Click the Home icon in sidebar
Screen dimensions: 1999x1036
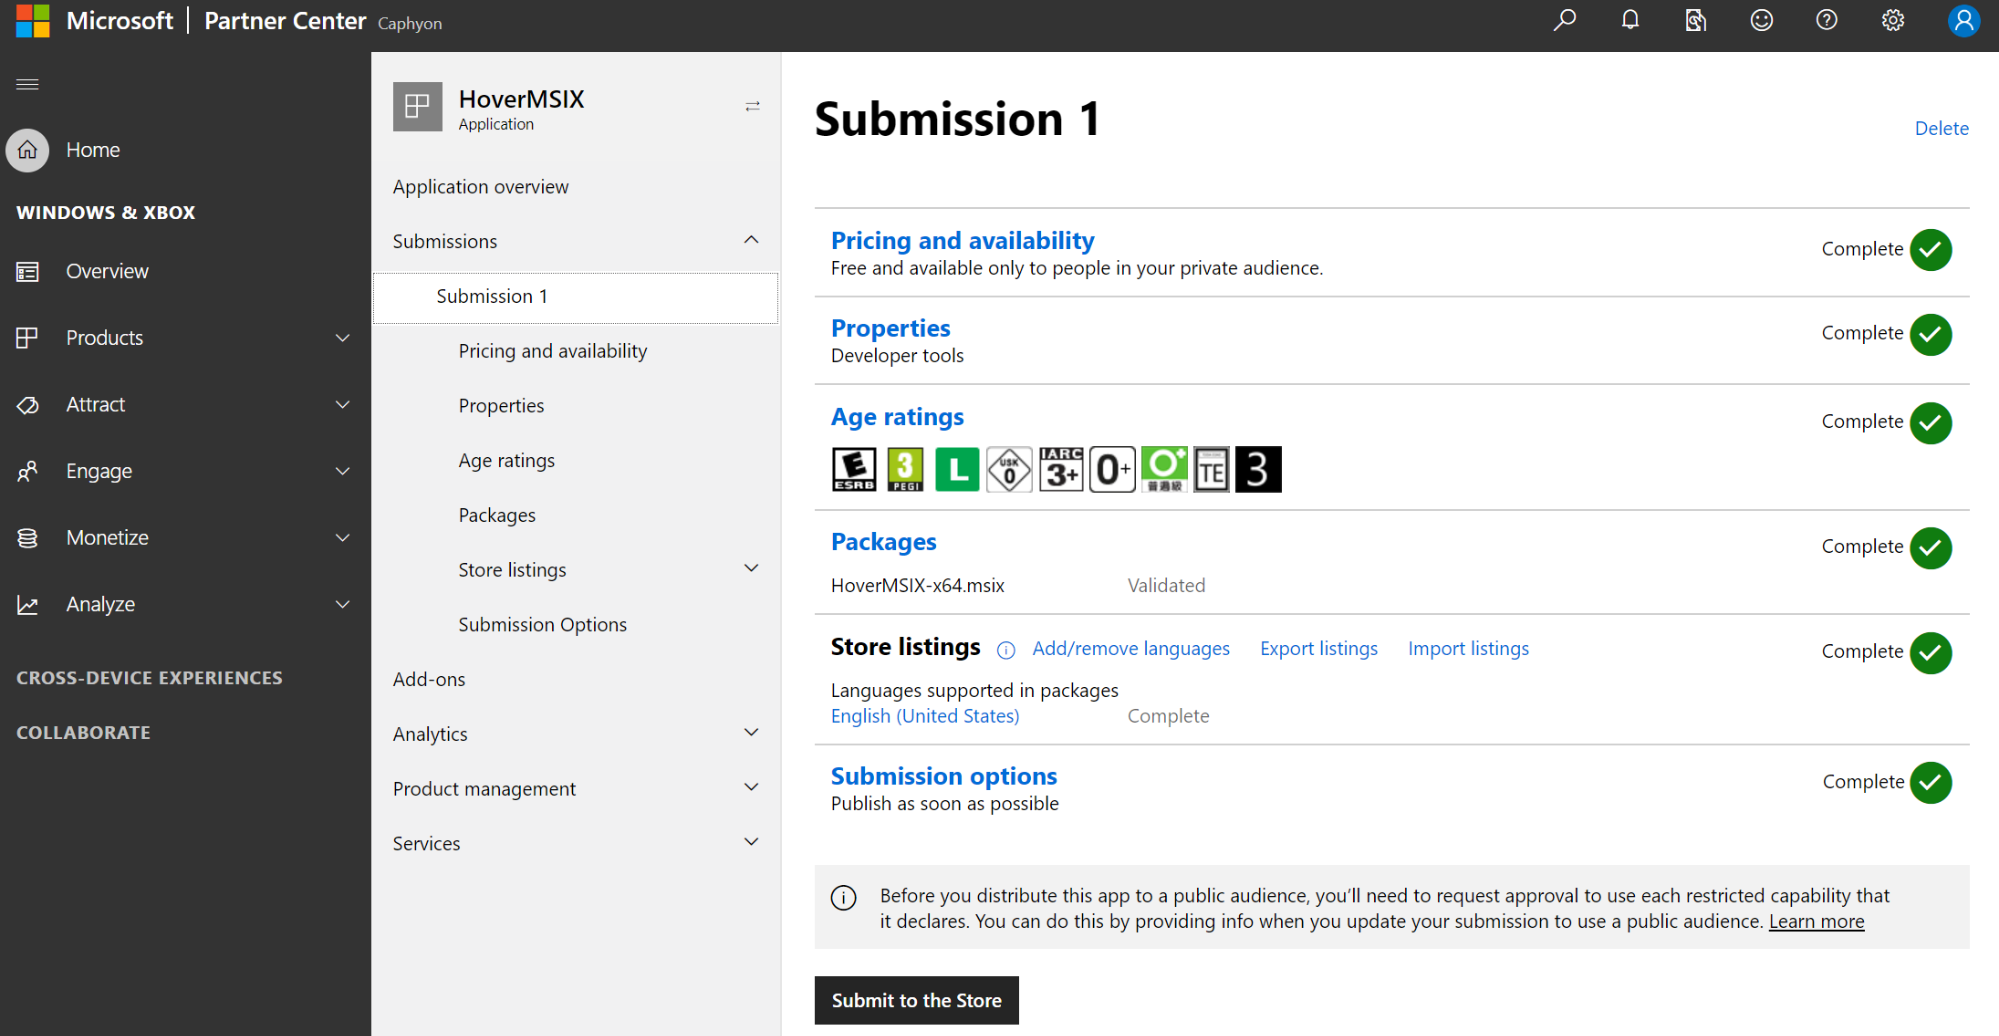coord(27,150)
